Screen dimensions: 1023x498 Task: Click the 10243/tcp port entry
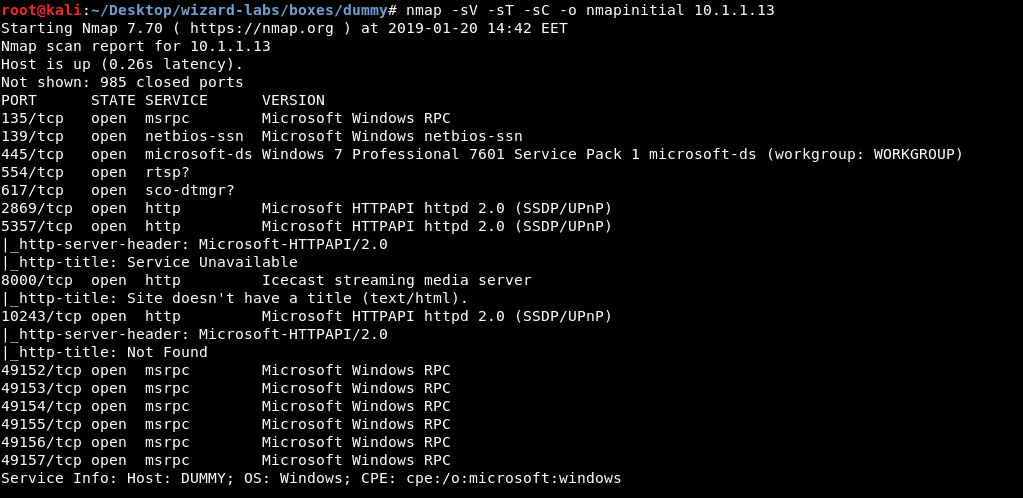point(41,316)
